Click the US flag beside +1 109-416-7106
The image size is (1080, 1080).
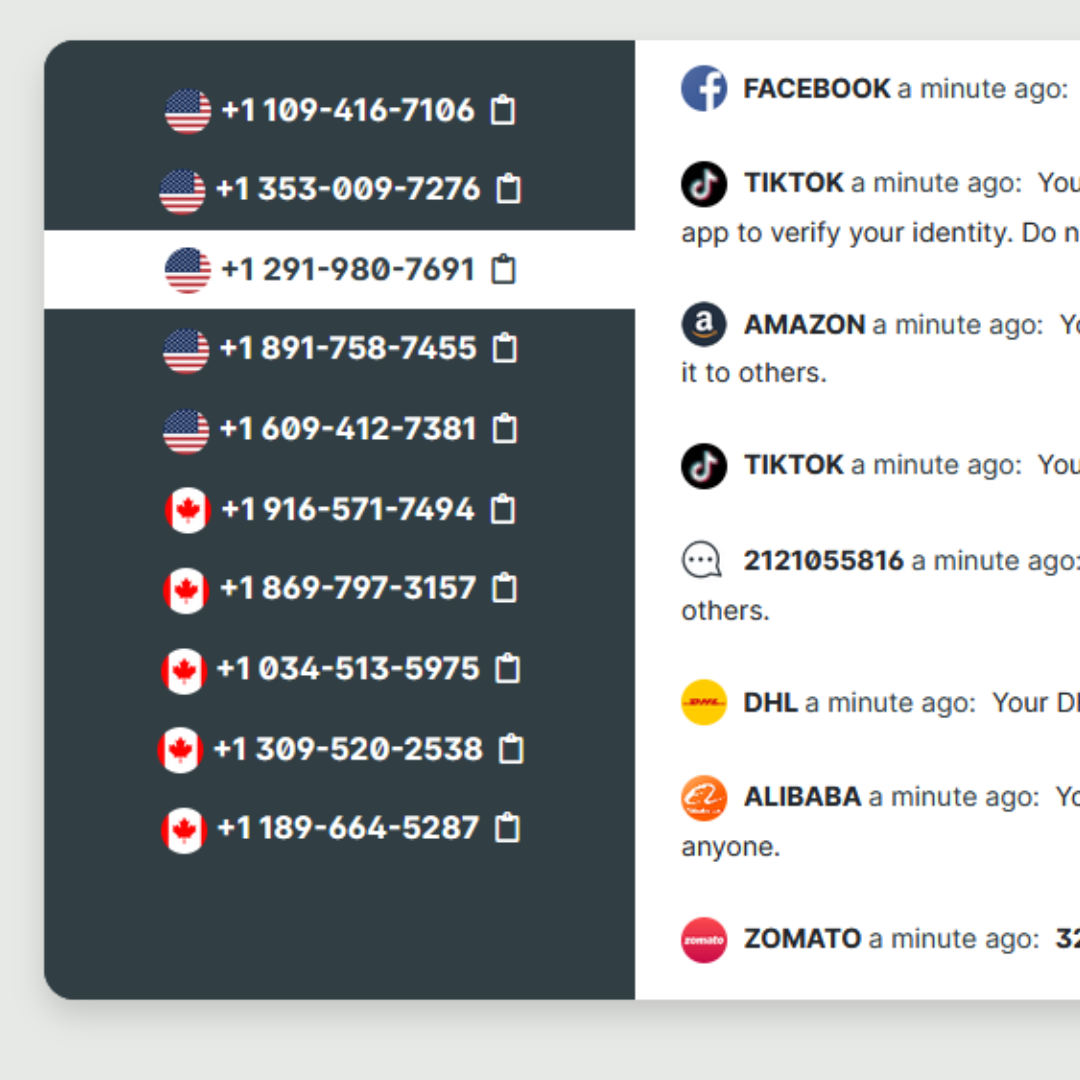tap(187, 111)
